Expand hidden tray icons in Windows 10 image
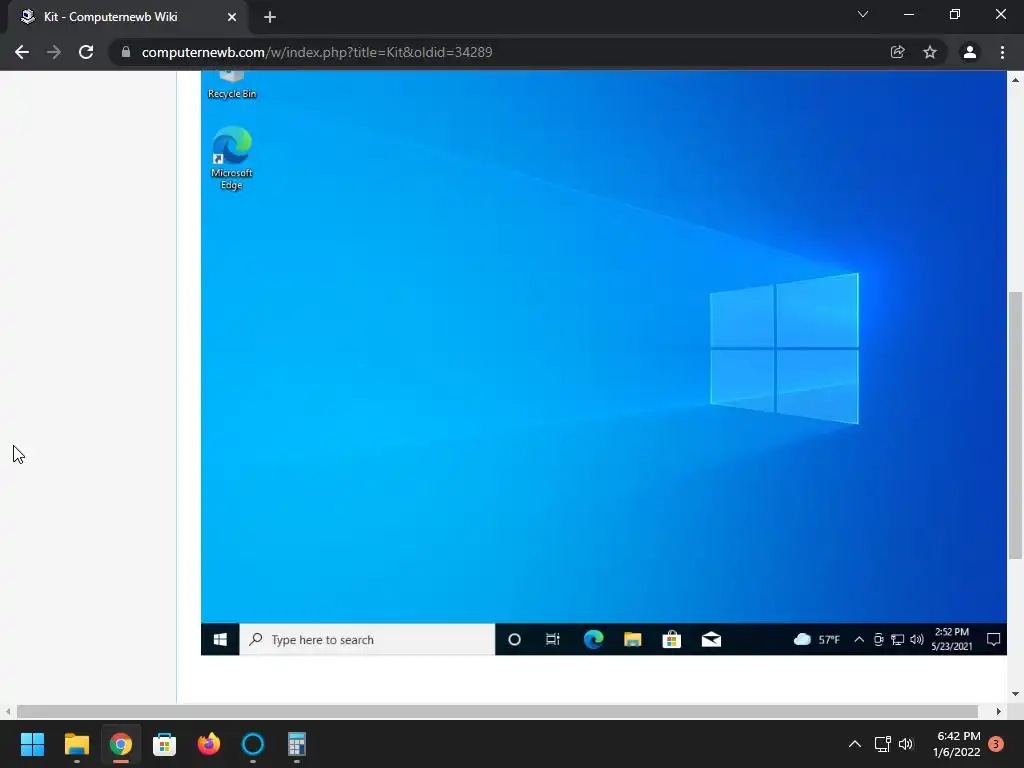 point(859,639)
